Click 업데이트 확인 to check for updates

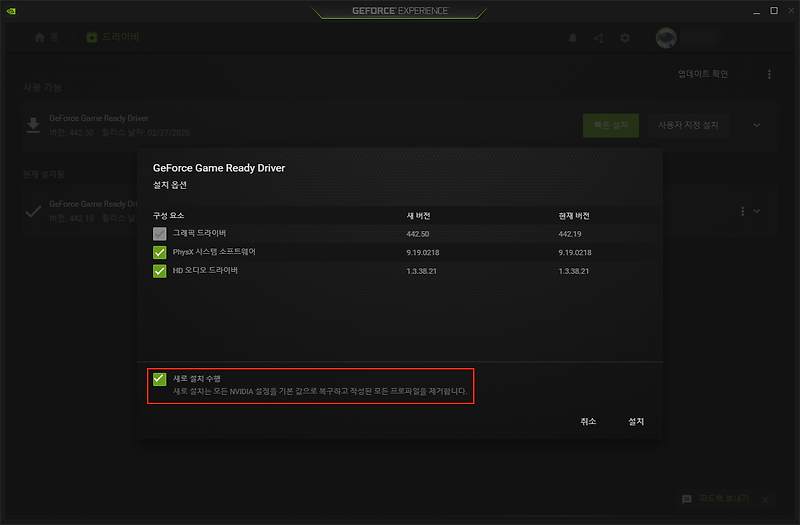pos(703,74)
